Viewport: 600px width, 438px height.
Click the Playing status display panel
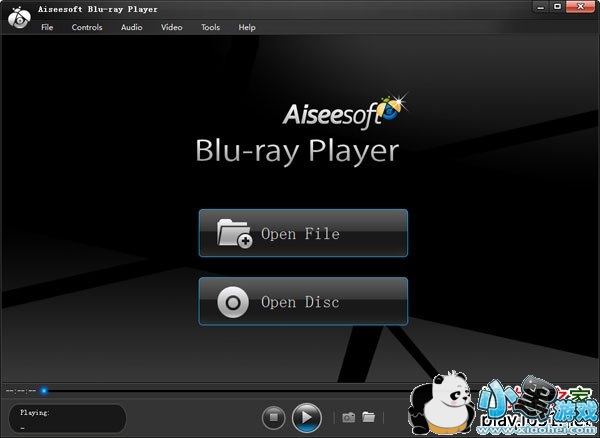(67, 419)
